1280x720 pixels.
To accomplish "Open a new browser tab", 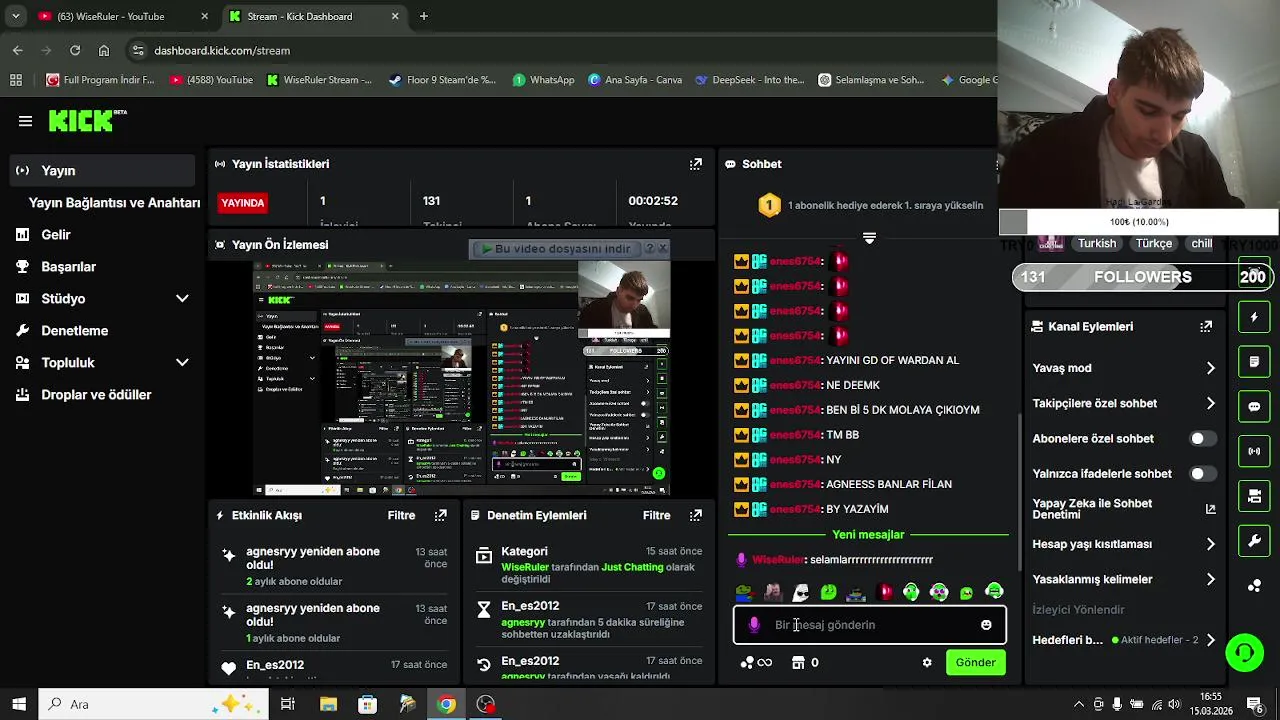I will [424, 16].
